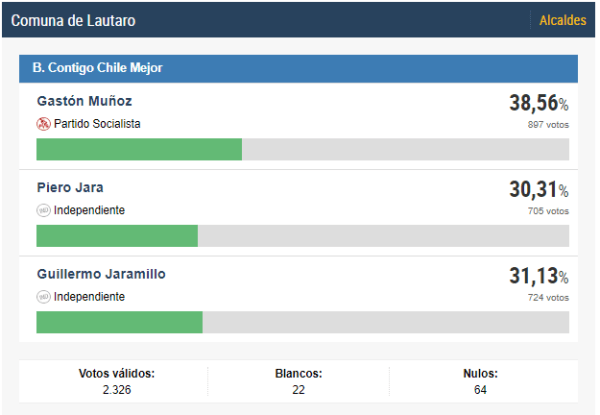Select the Comuna de Lautaro header title

click(73, 21)
